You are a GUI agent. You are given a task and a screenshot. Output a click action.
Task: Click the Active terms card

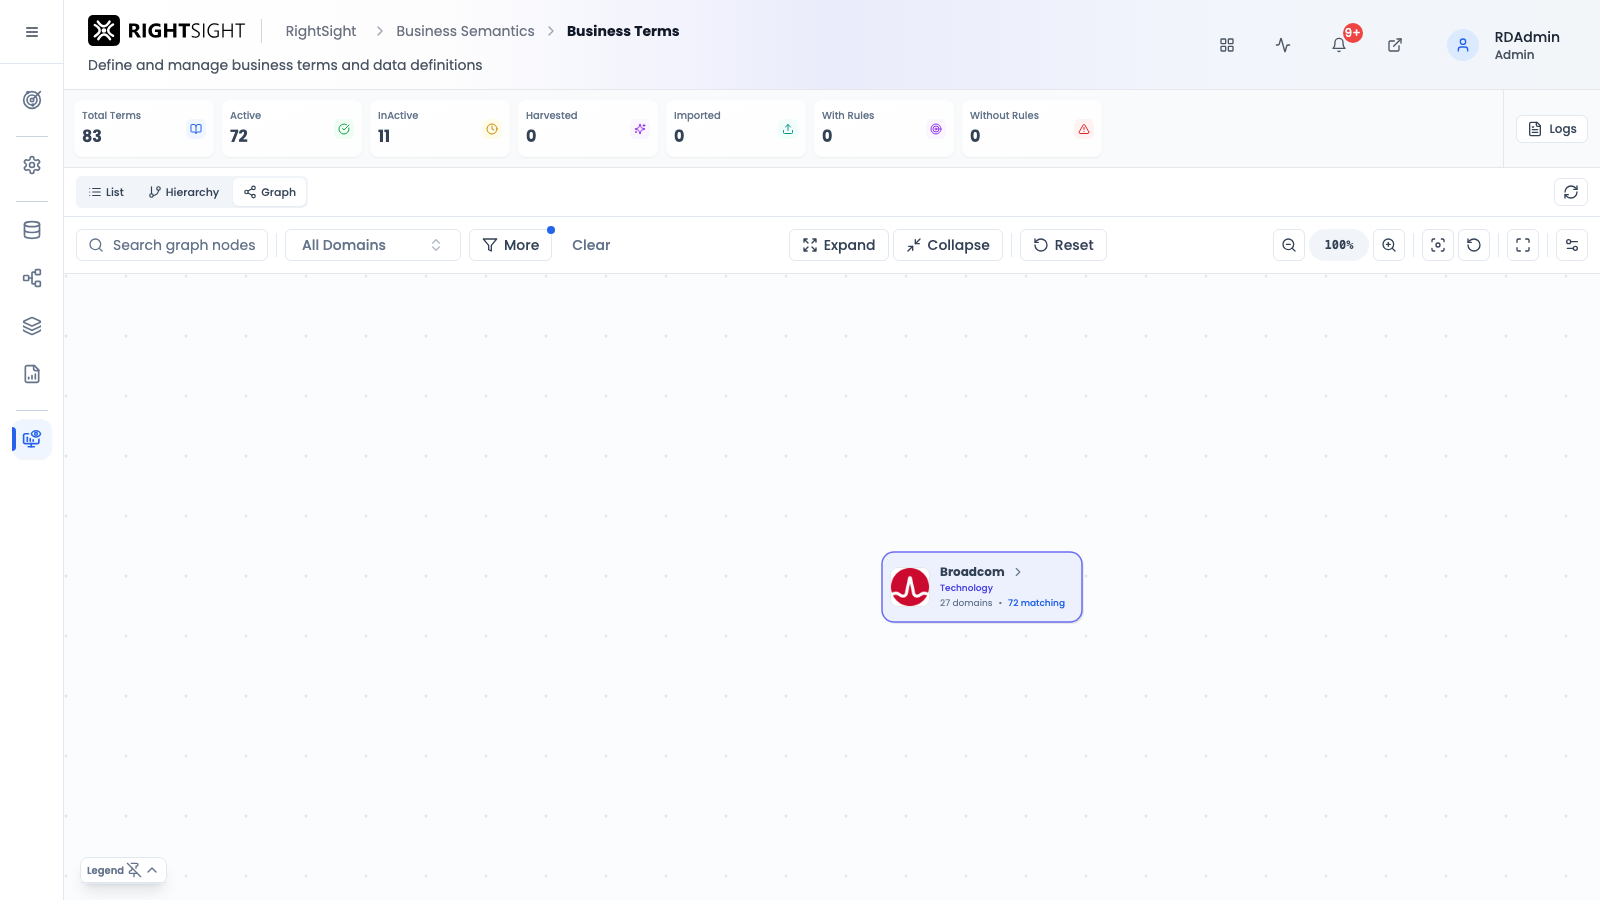click(291, 128)
